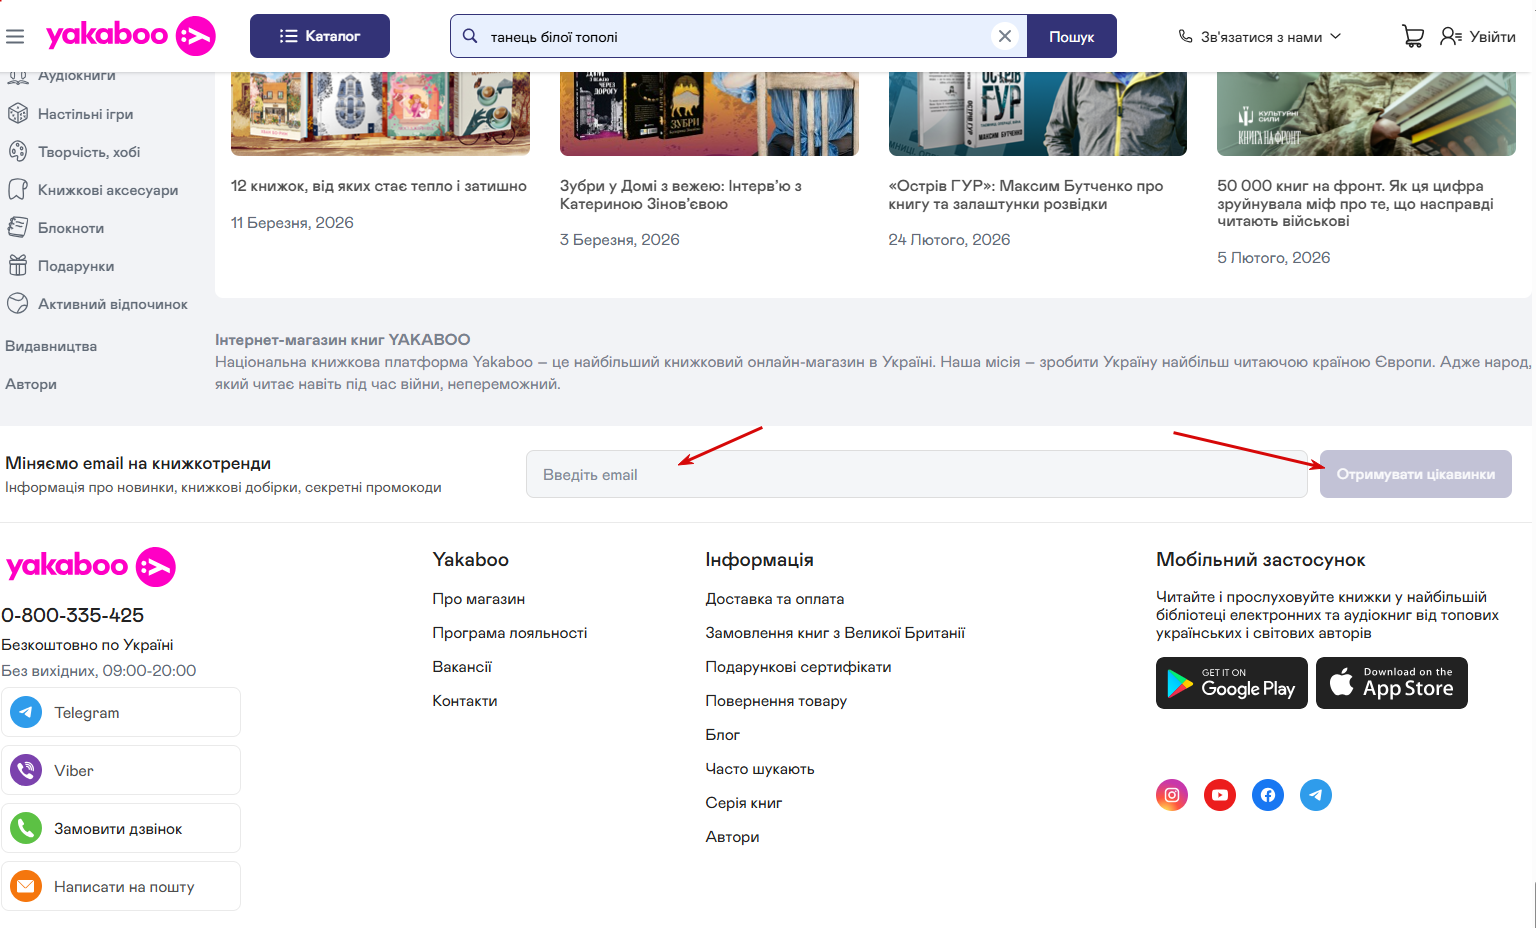This screenshot has height=928, width=1536.
Task: Open Автори in sidebar
Action: pos(31,384)
